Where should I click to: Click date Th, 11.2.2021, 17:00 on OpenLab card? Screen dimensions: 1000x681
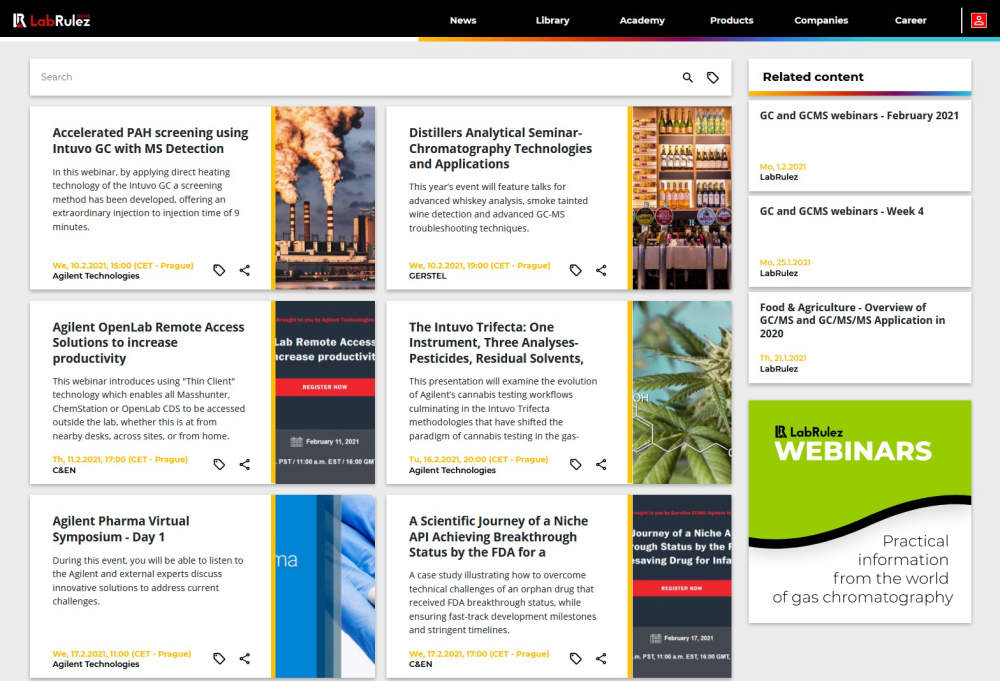coord(120,459)
